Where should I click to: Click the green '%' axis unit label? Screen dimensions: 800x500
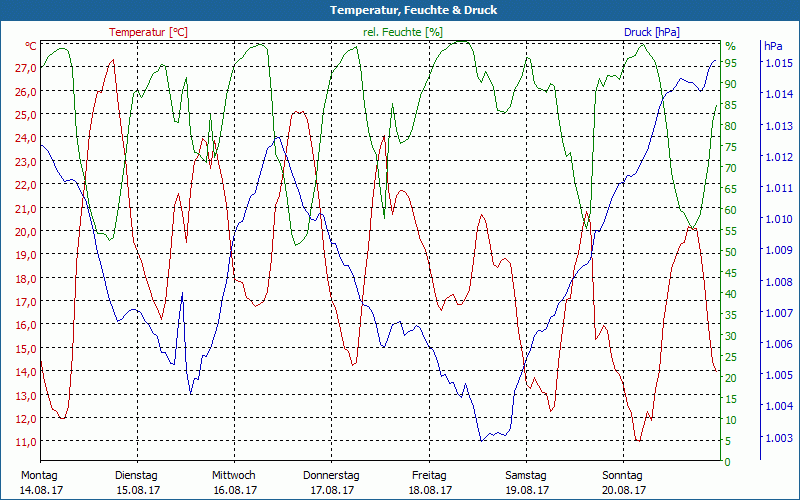(x=731, y=46)
